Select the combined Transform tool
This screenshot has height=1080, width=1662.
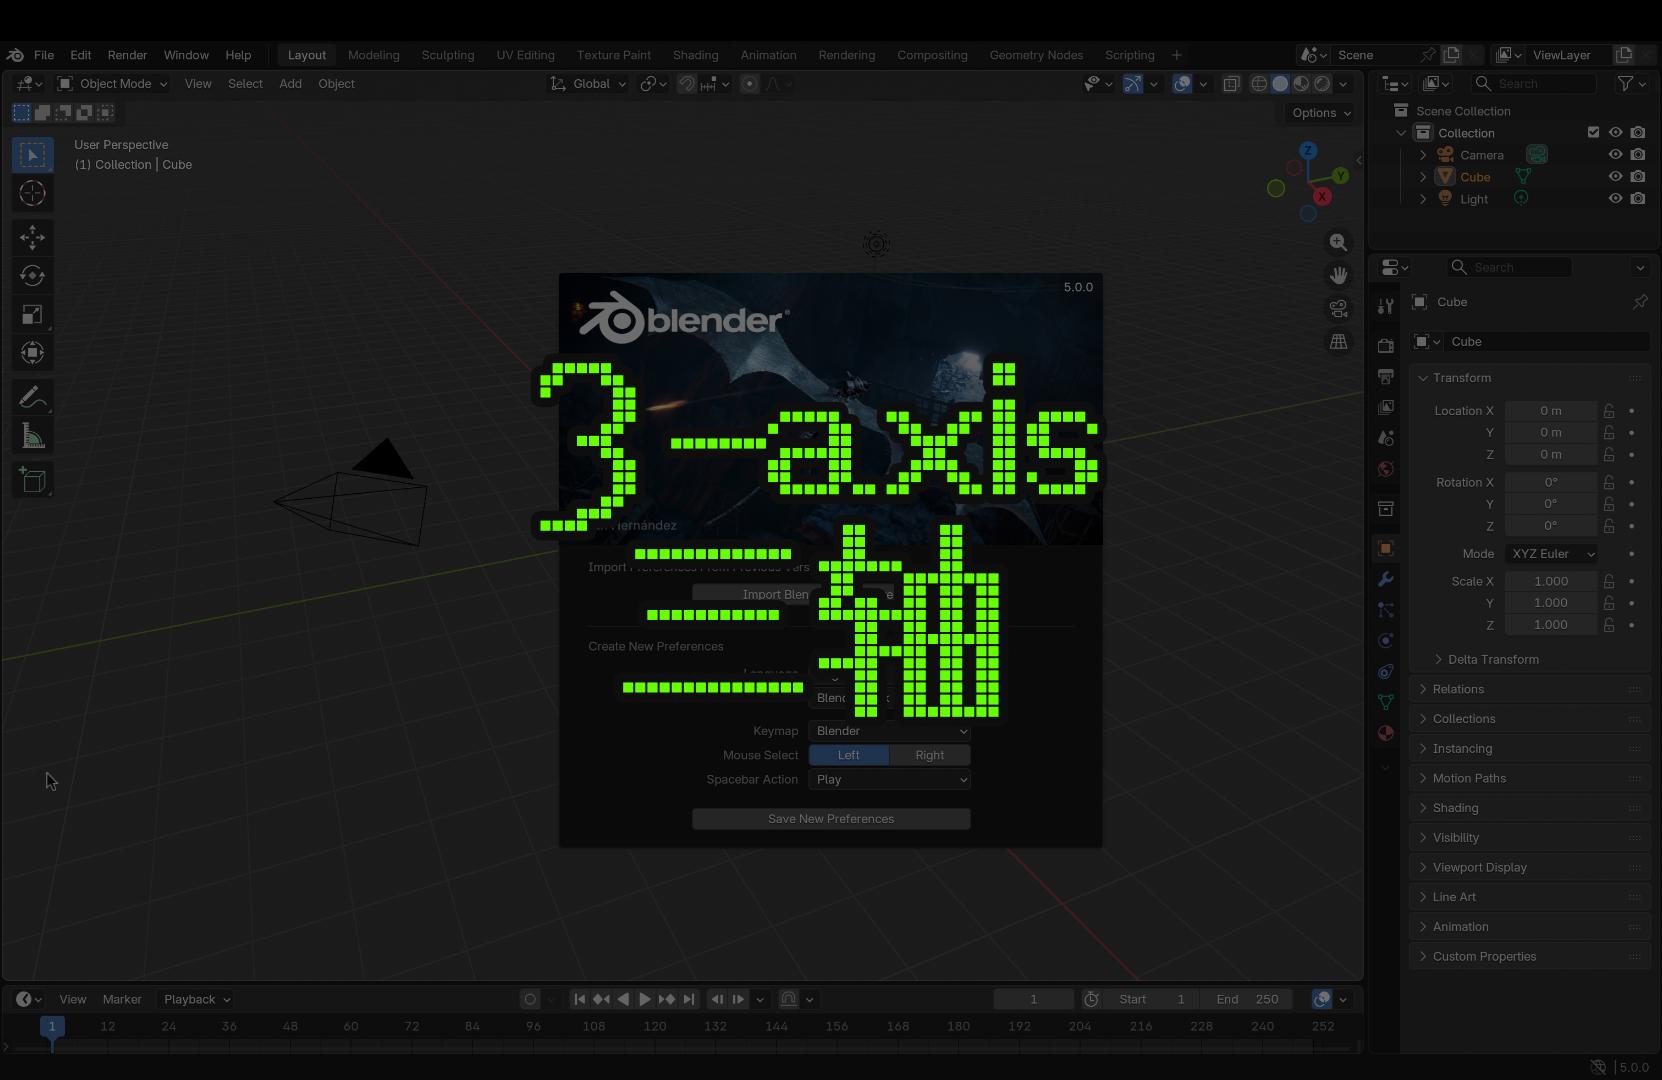pyautogui.click(x=32, y=353)
